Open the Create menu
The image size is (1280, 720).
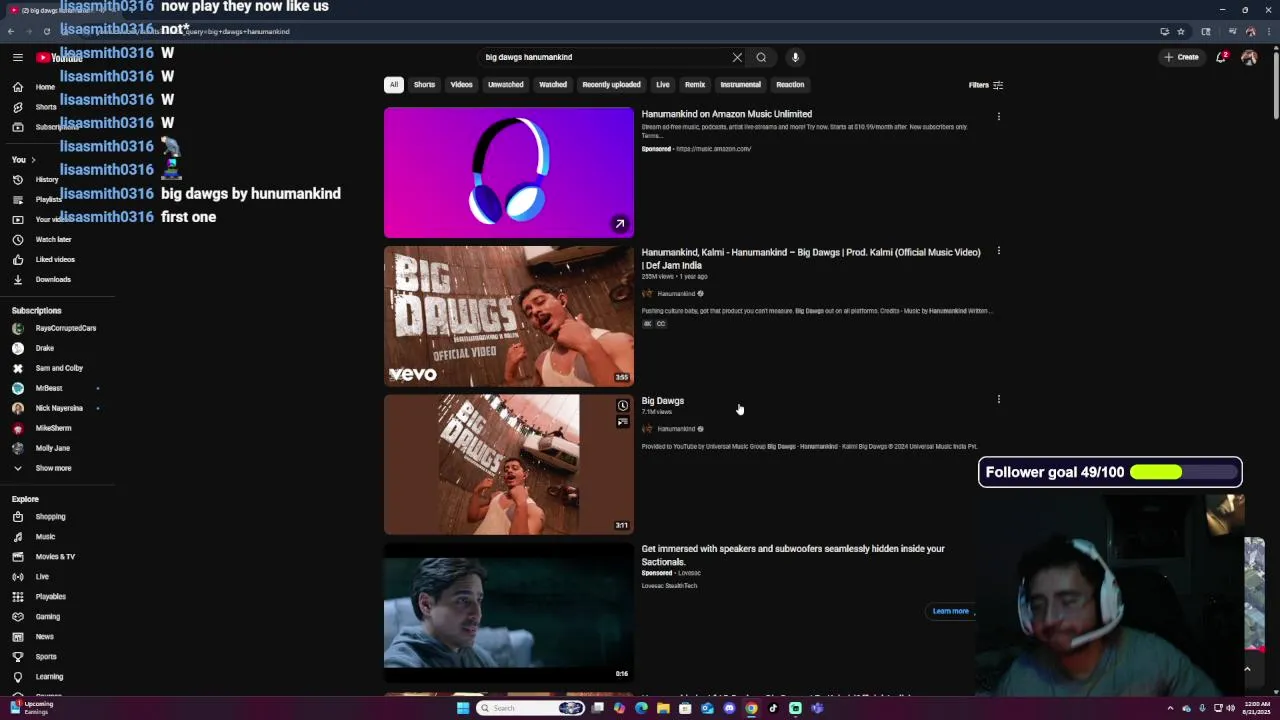tap(1181, 57)
